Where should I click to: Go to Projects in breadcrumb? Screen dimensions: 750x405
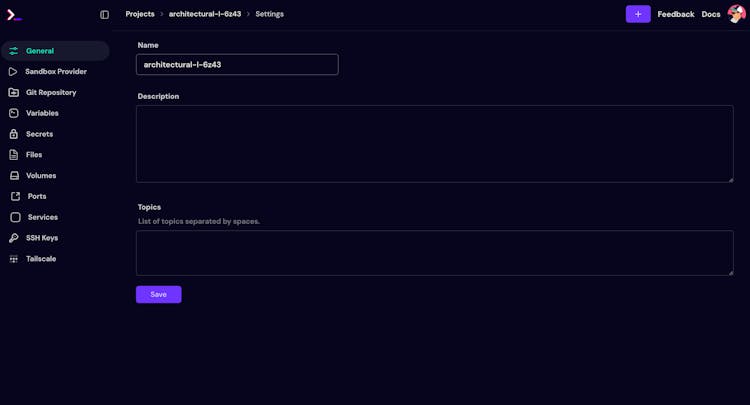click(140, 14)
